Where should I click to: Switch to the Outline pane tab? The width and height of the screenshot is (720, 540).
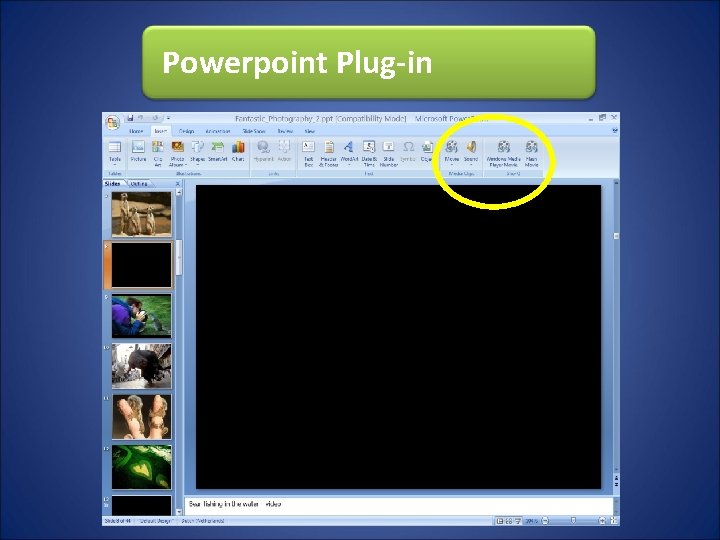pos(139,184)
